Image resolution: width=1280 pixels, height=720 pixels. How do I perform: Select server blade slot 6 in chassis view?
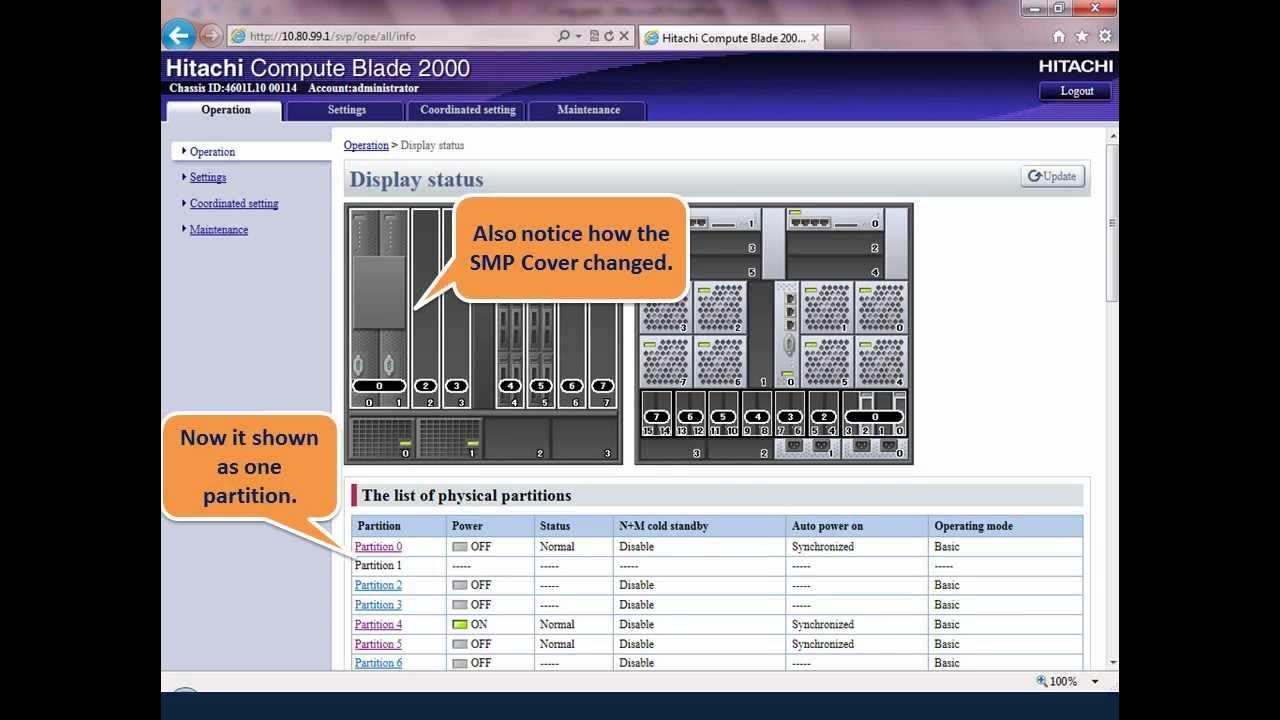pyautogui.click(x=572, y=355)
